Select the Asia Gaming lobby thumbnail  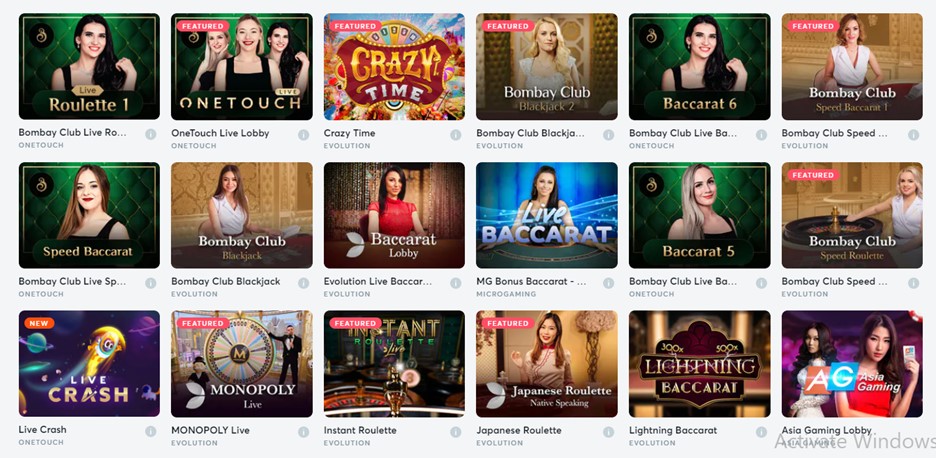pos(852,364)
